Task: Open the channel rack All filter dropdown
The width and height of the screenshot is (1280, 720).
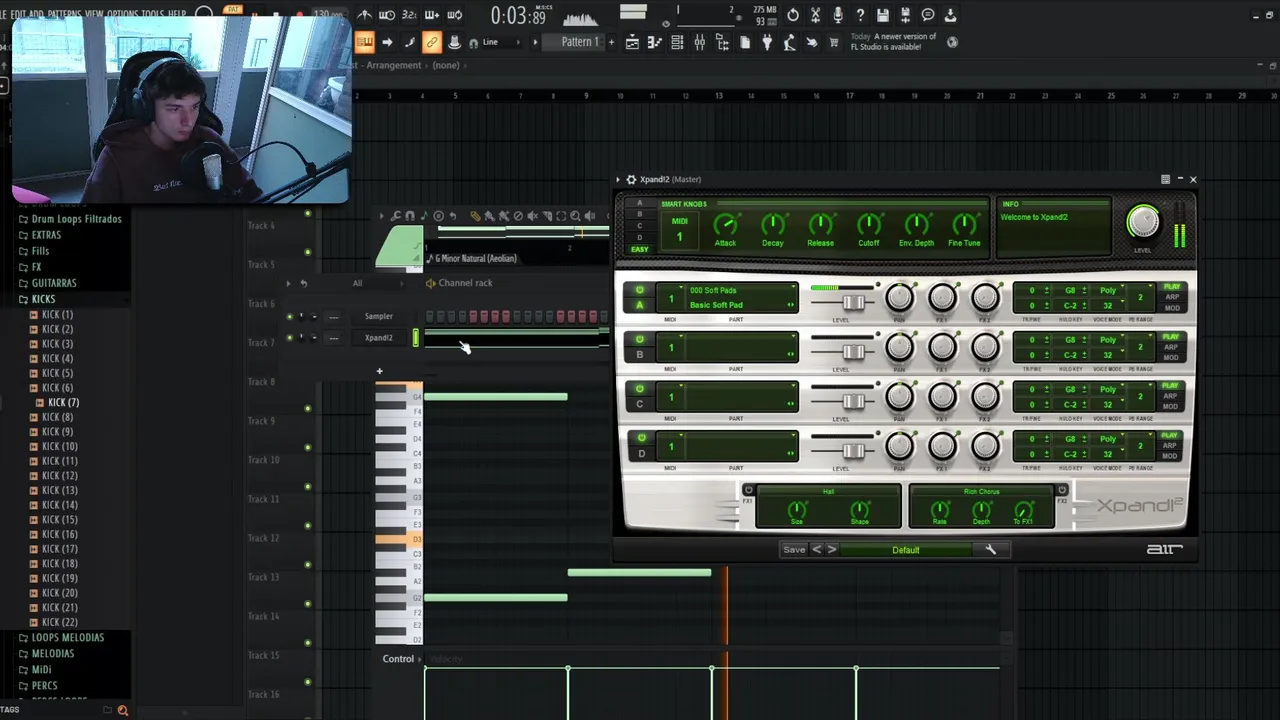Action: click(x=357, y=283)
